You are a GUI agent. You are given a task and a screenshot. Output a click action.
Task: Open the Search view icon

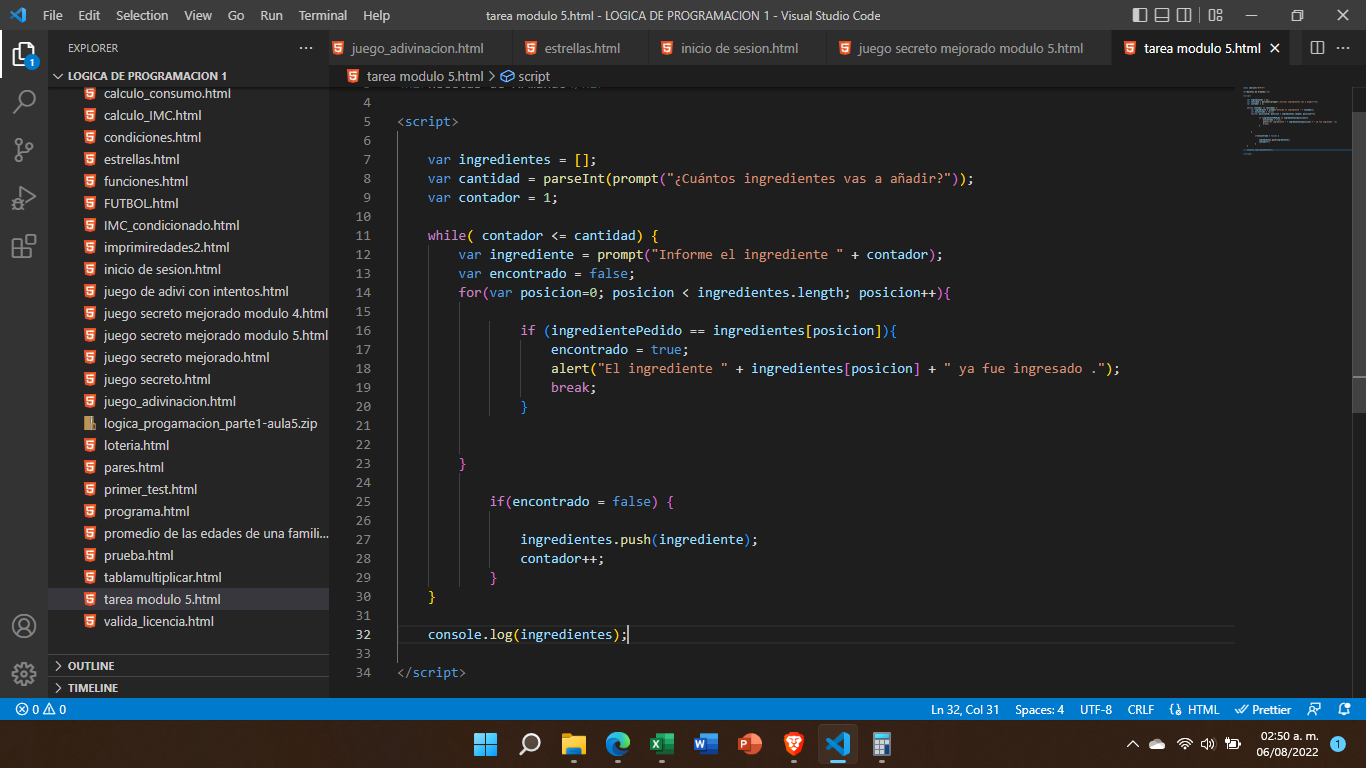[24, 101]
